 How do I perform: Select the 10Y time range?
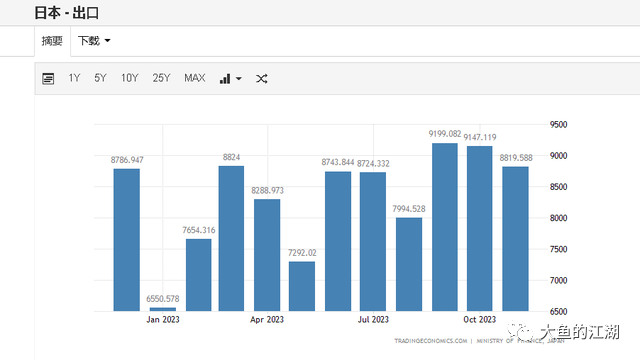(x=130, y=78)
